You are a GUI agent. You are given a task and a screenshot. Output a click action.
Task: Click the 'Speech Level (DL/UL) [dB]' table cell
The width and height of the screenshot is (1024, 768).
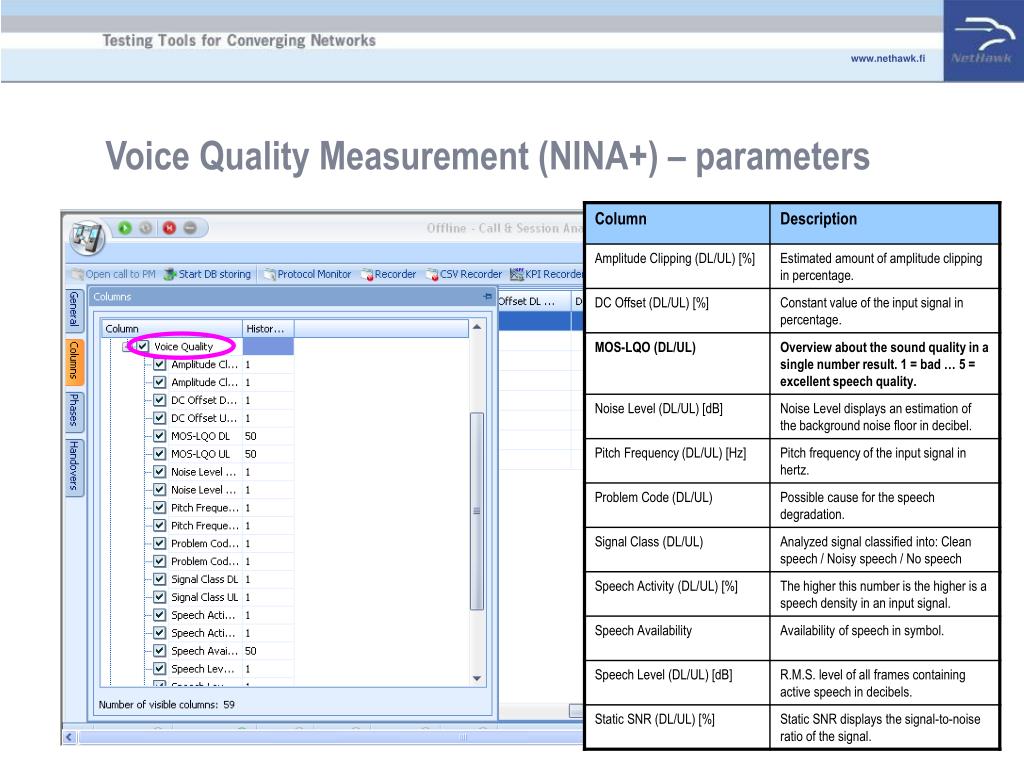(x=677, y=682)
